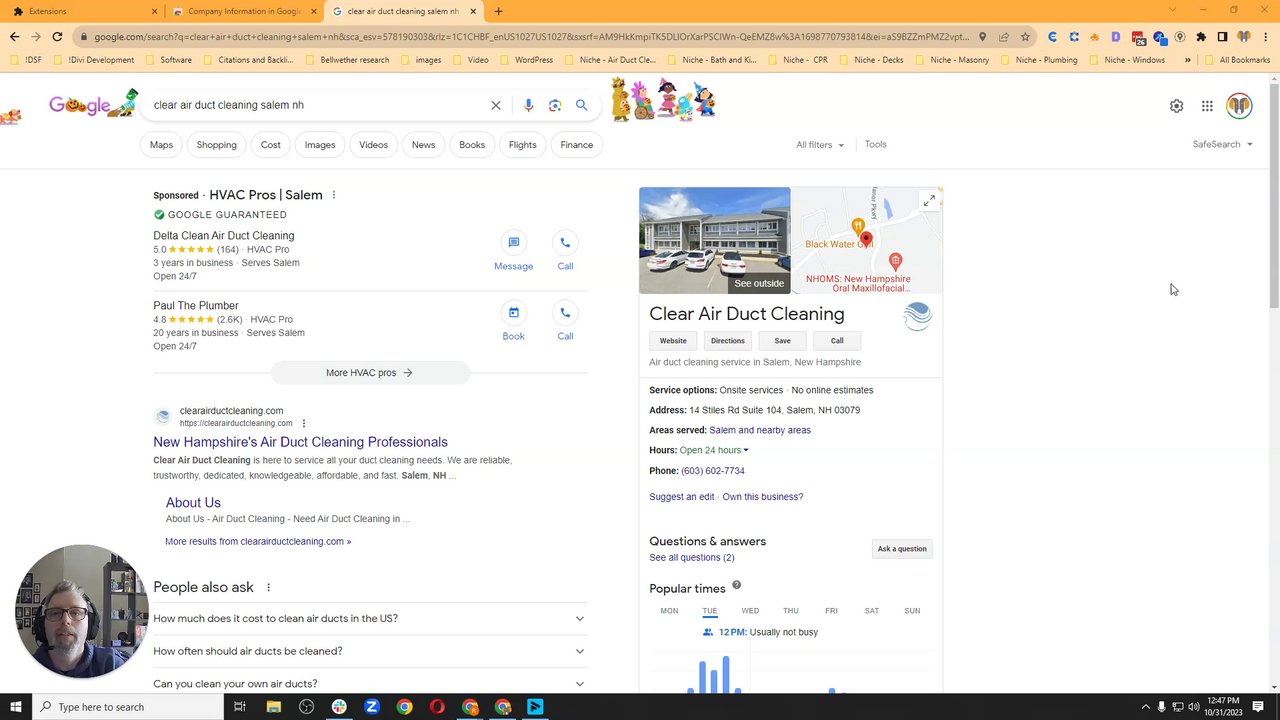Viewport: 1280px width, 720px height.
Task: Start voice search via microphone icon
Action: (x=528, y=105)
